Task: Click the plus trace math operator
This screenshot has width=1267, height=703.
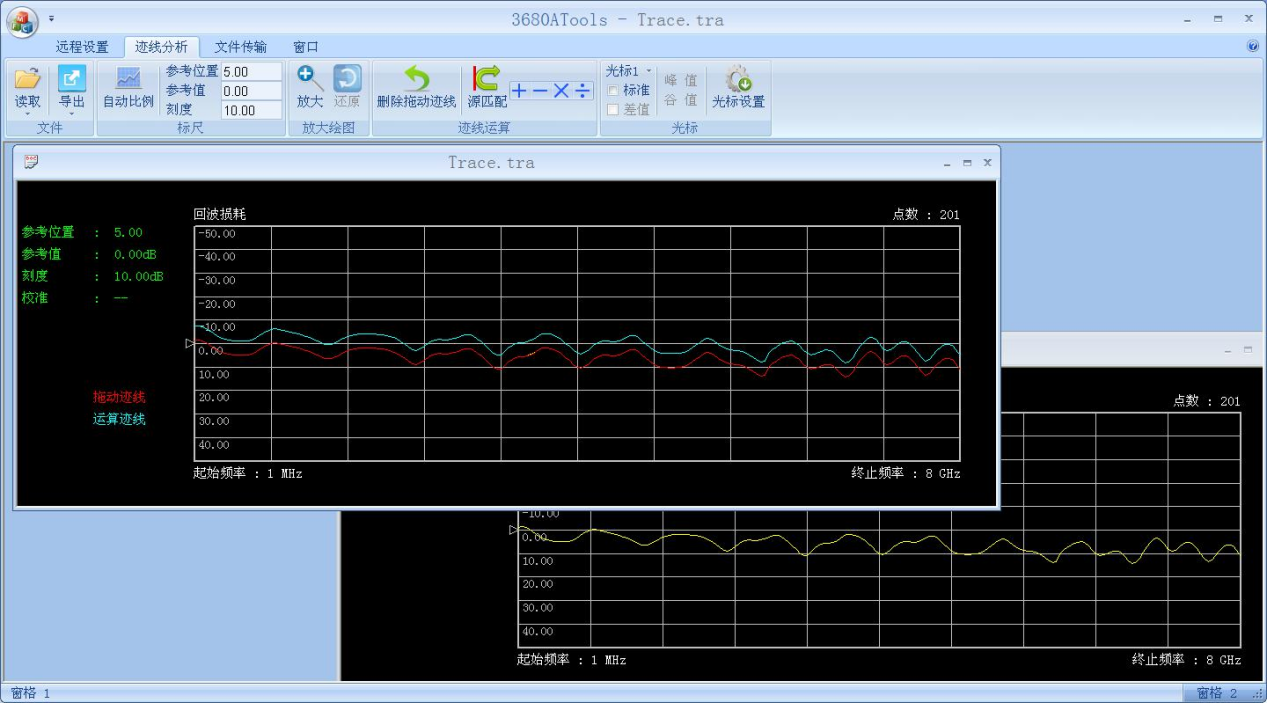Action: [x=519, y=91]
